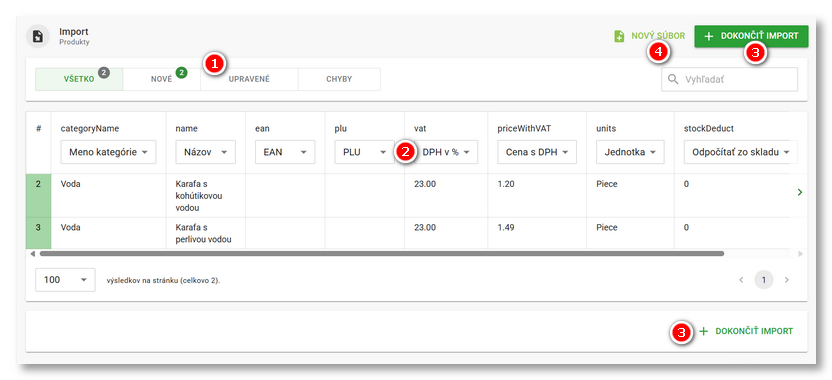The height and width of the screenshot is (380, 832).
Task: Open the Jednotka column dropdown
Action: 630,152
